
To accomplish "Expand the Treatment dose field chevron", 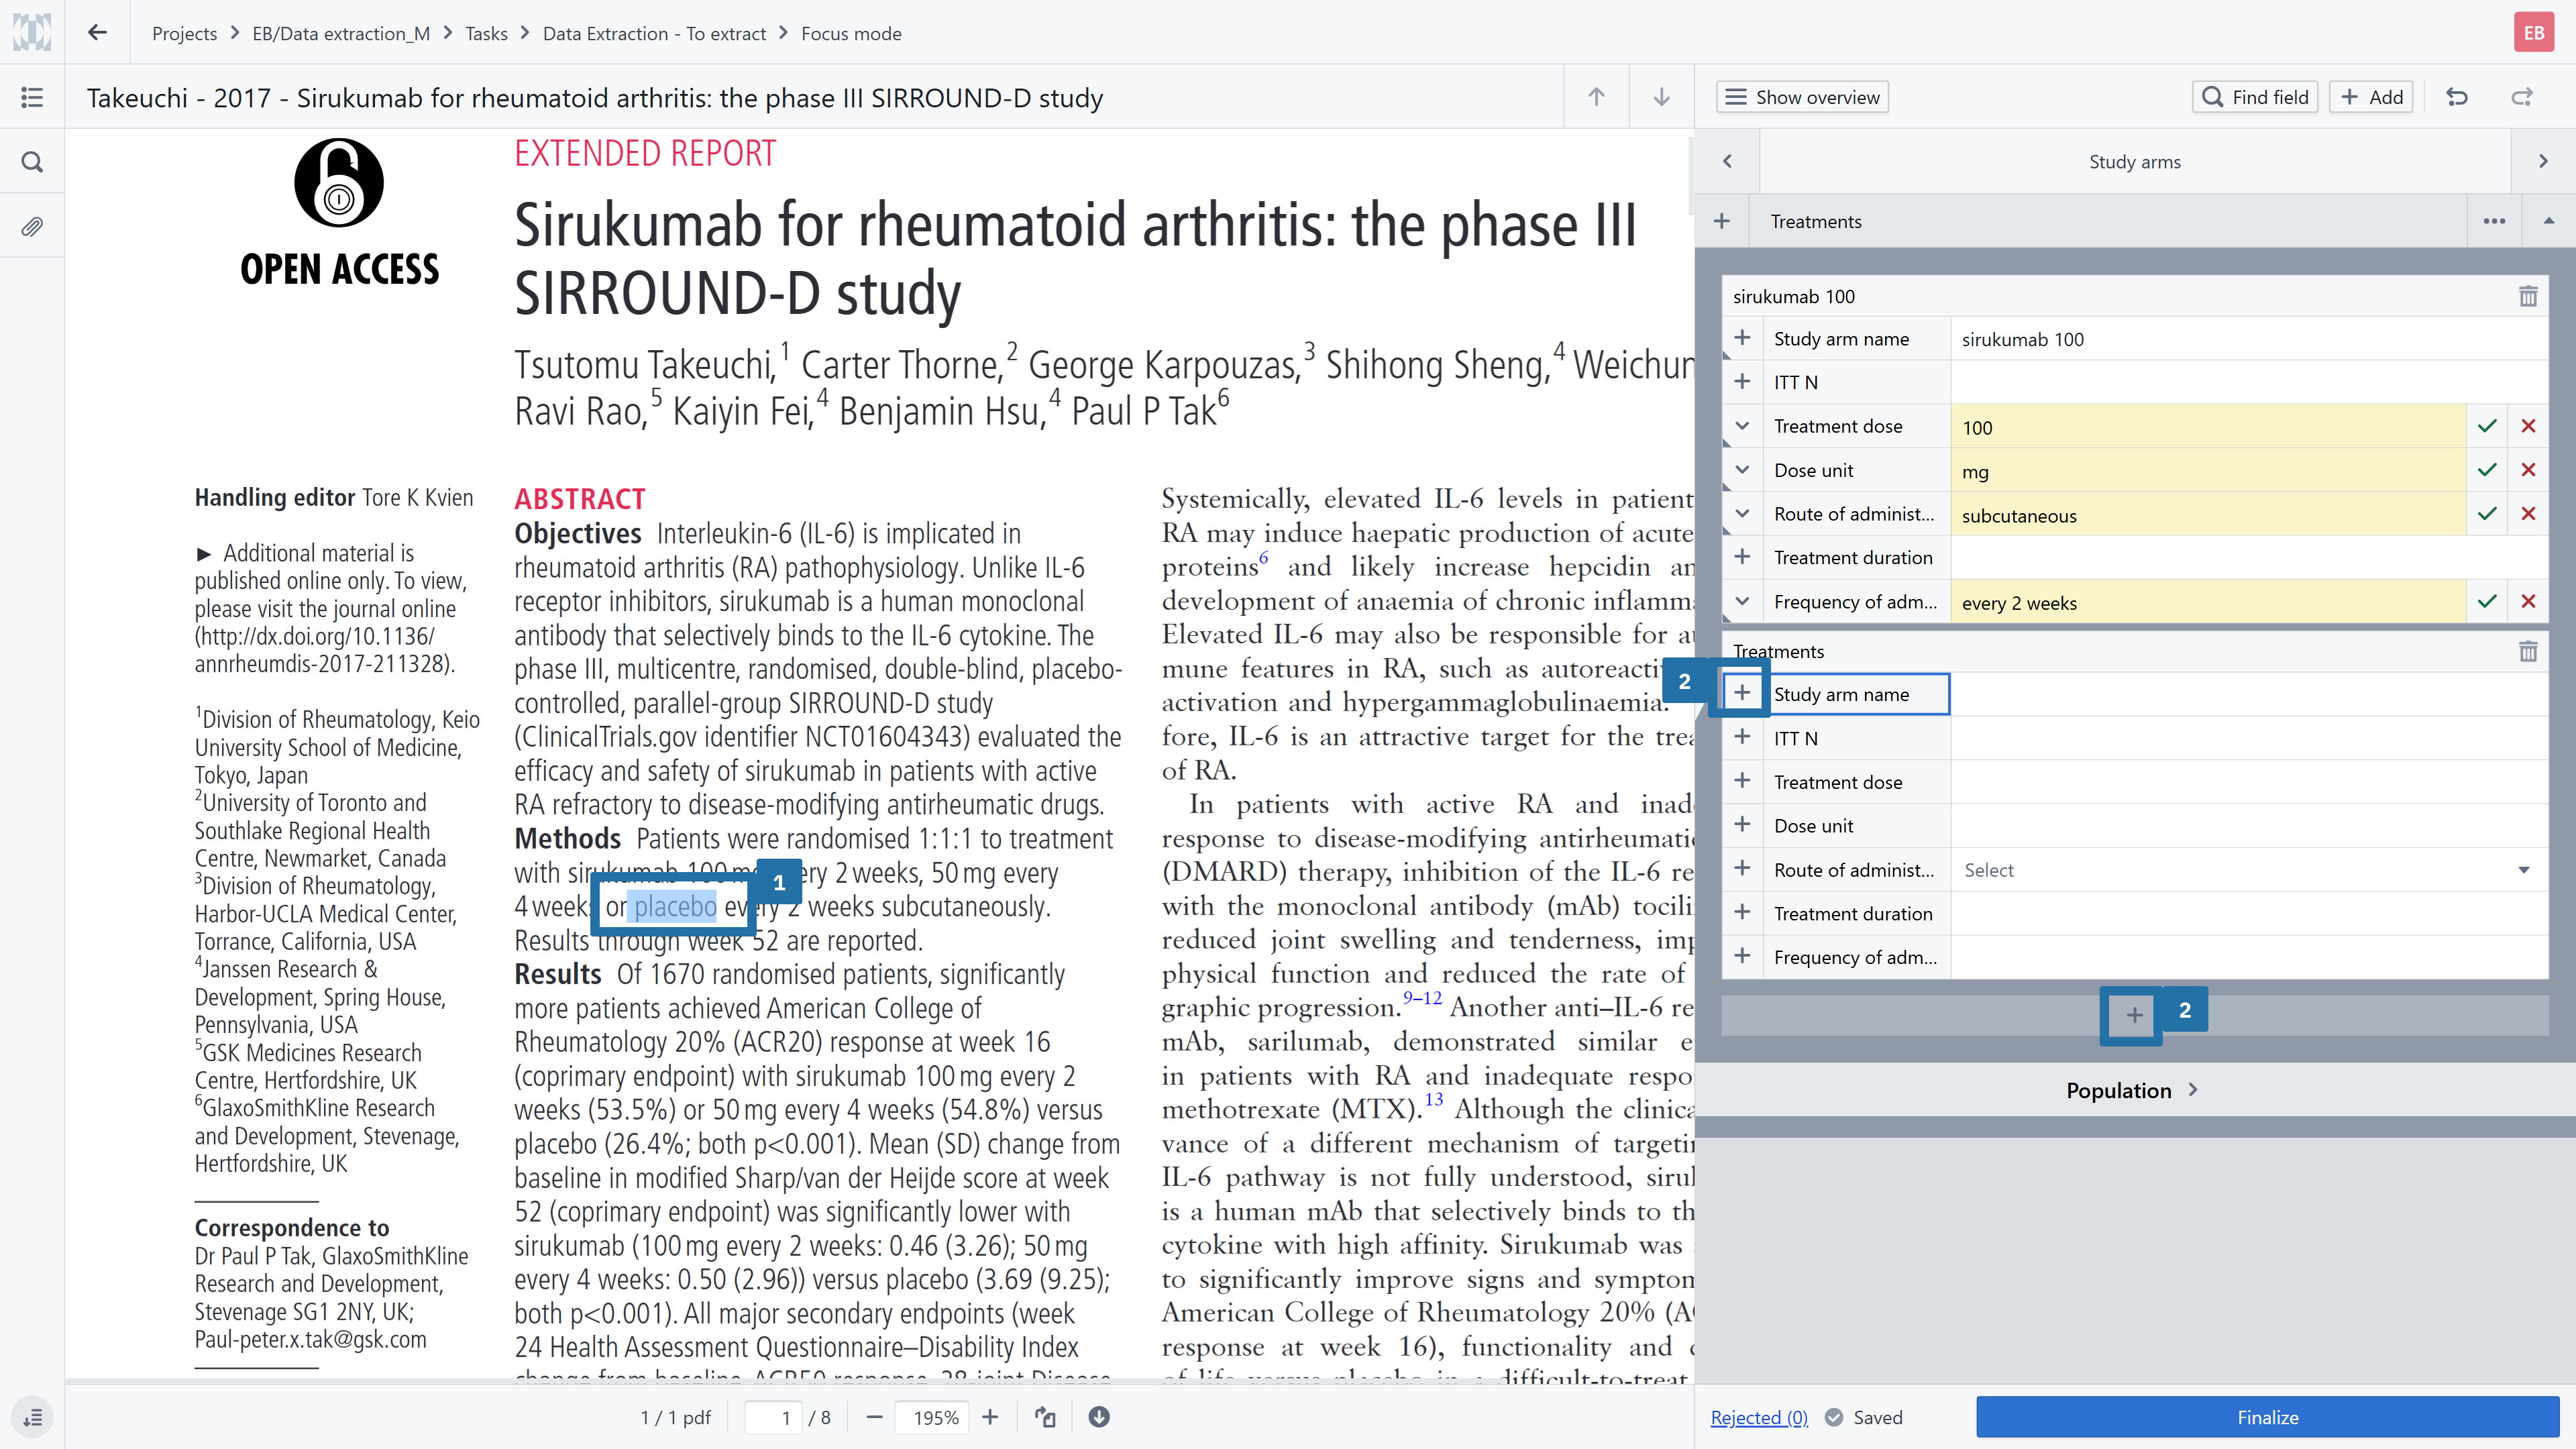I will [1742, 427].
